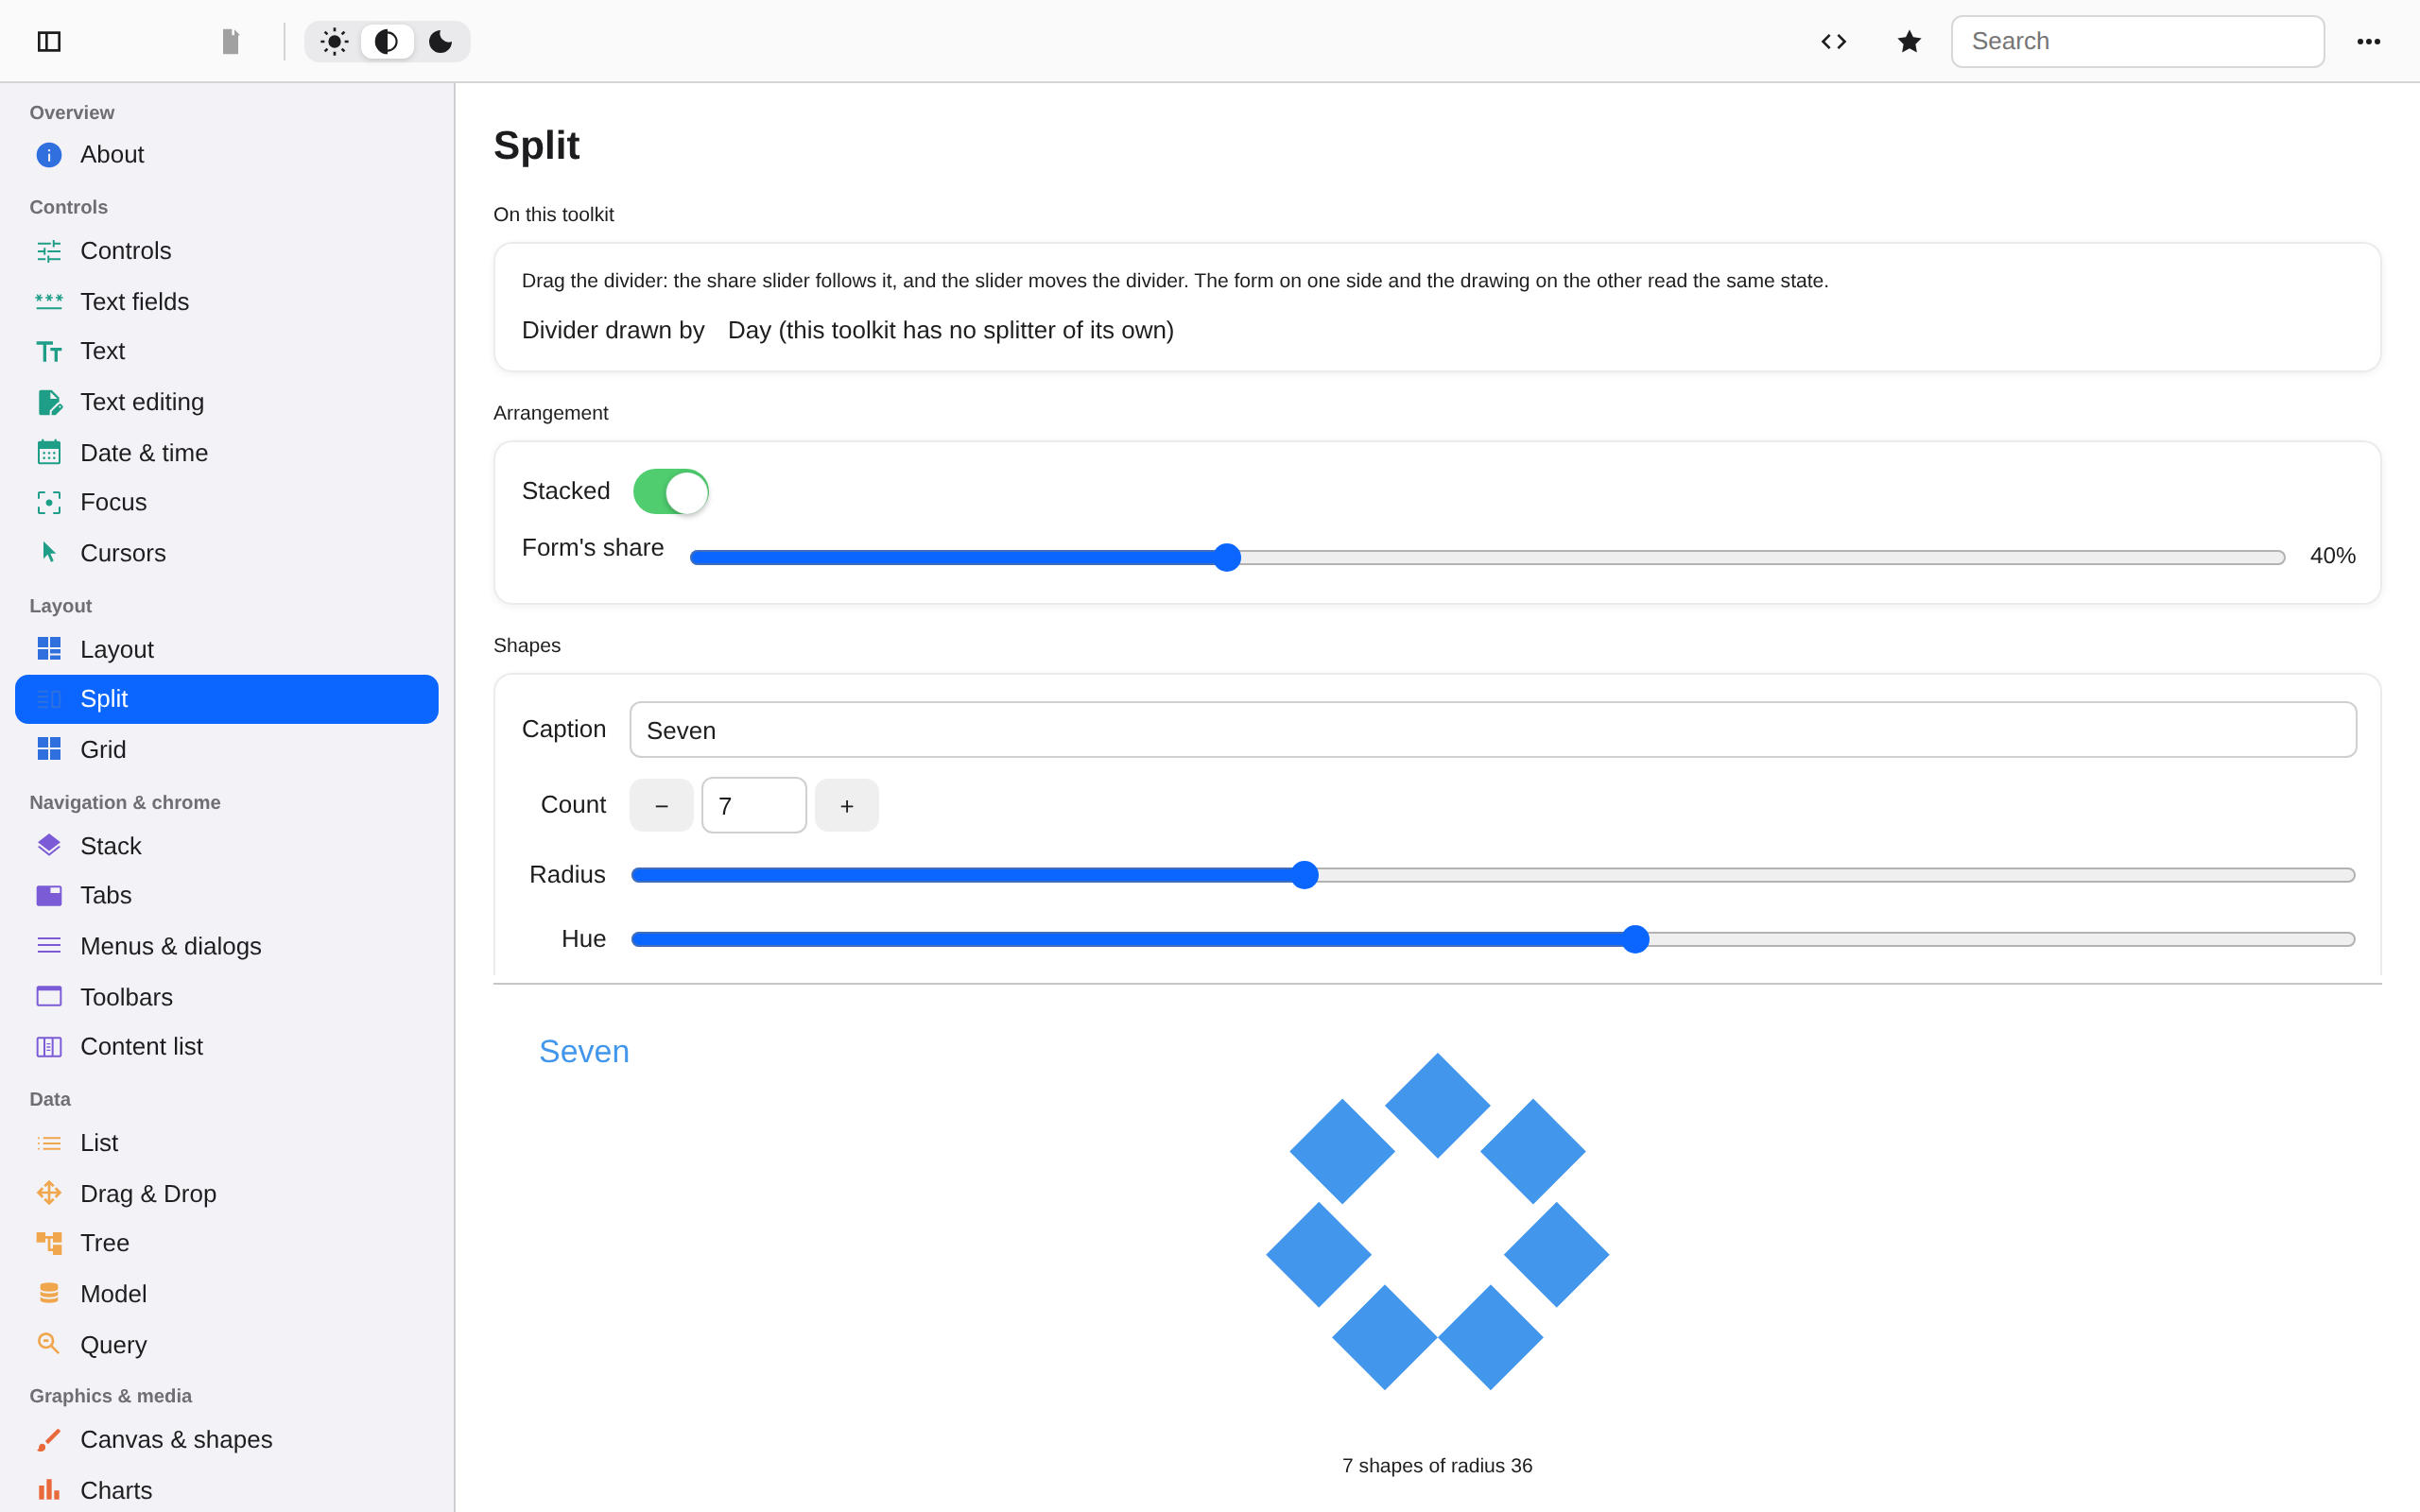The height and width of the screenshot is (1512, 2420).
Task: Focus the Search field
Action: click(2137, 41)
